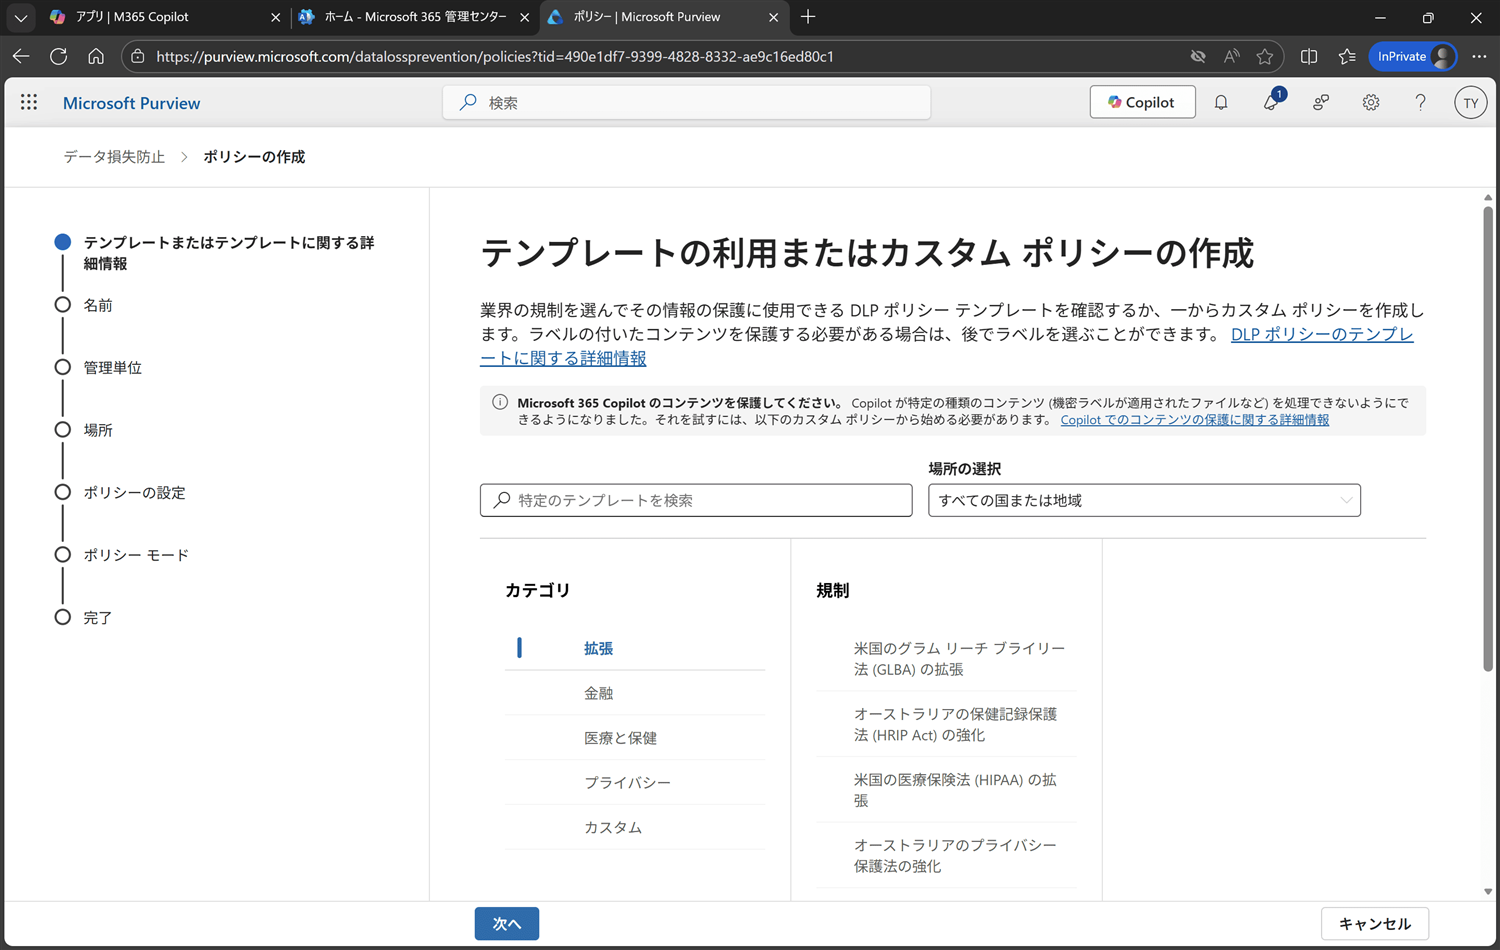Screen dimensions: 1500x950
Task: Open the what's new icon with badge
Action: (1272, 101)
